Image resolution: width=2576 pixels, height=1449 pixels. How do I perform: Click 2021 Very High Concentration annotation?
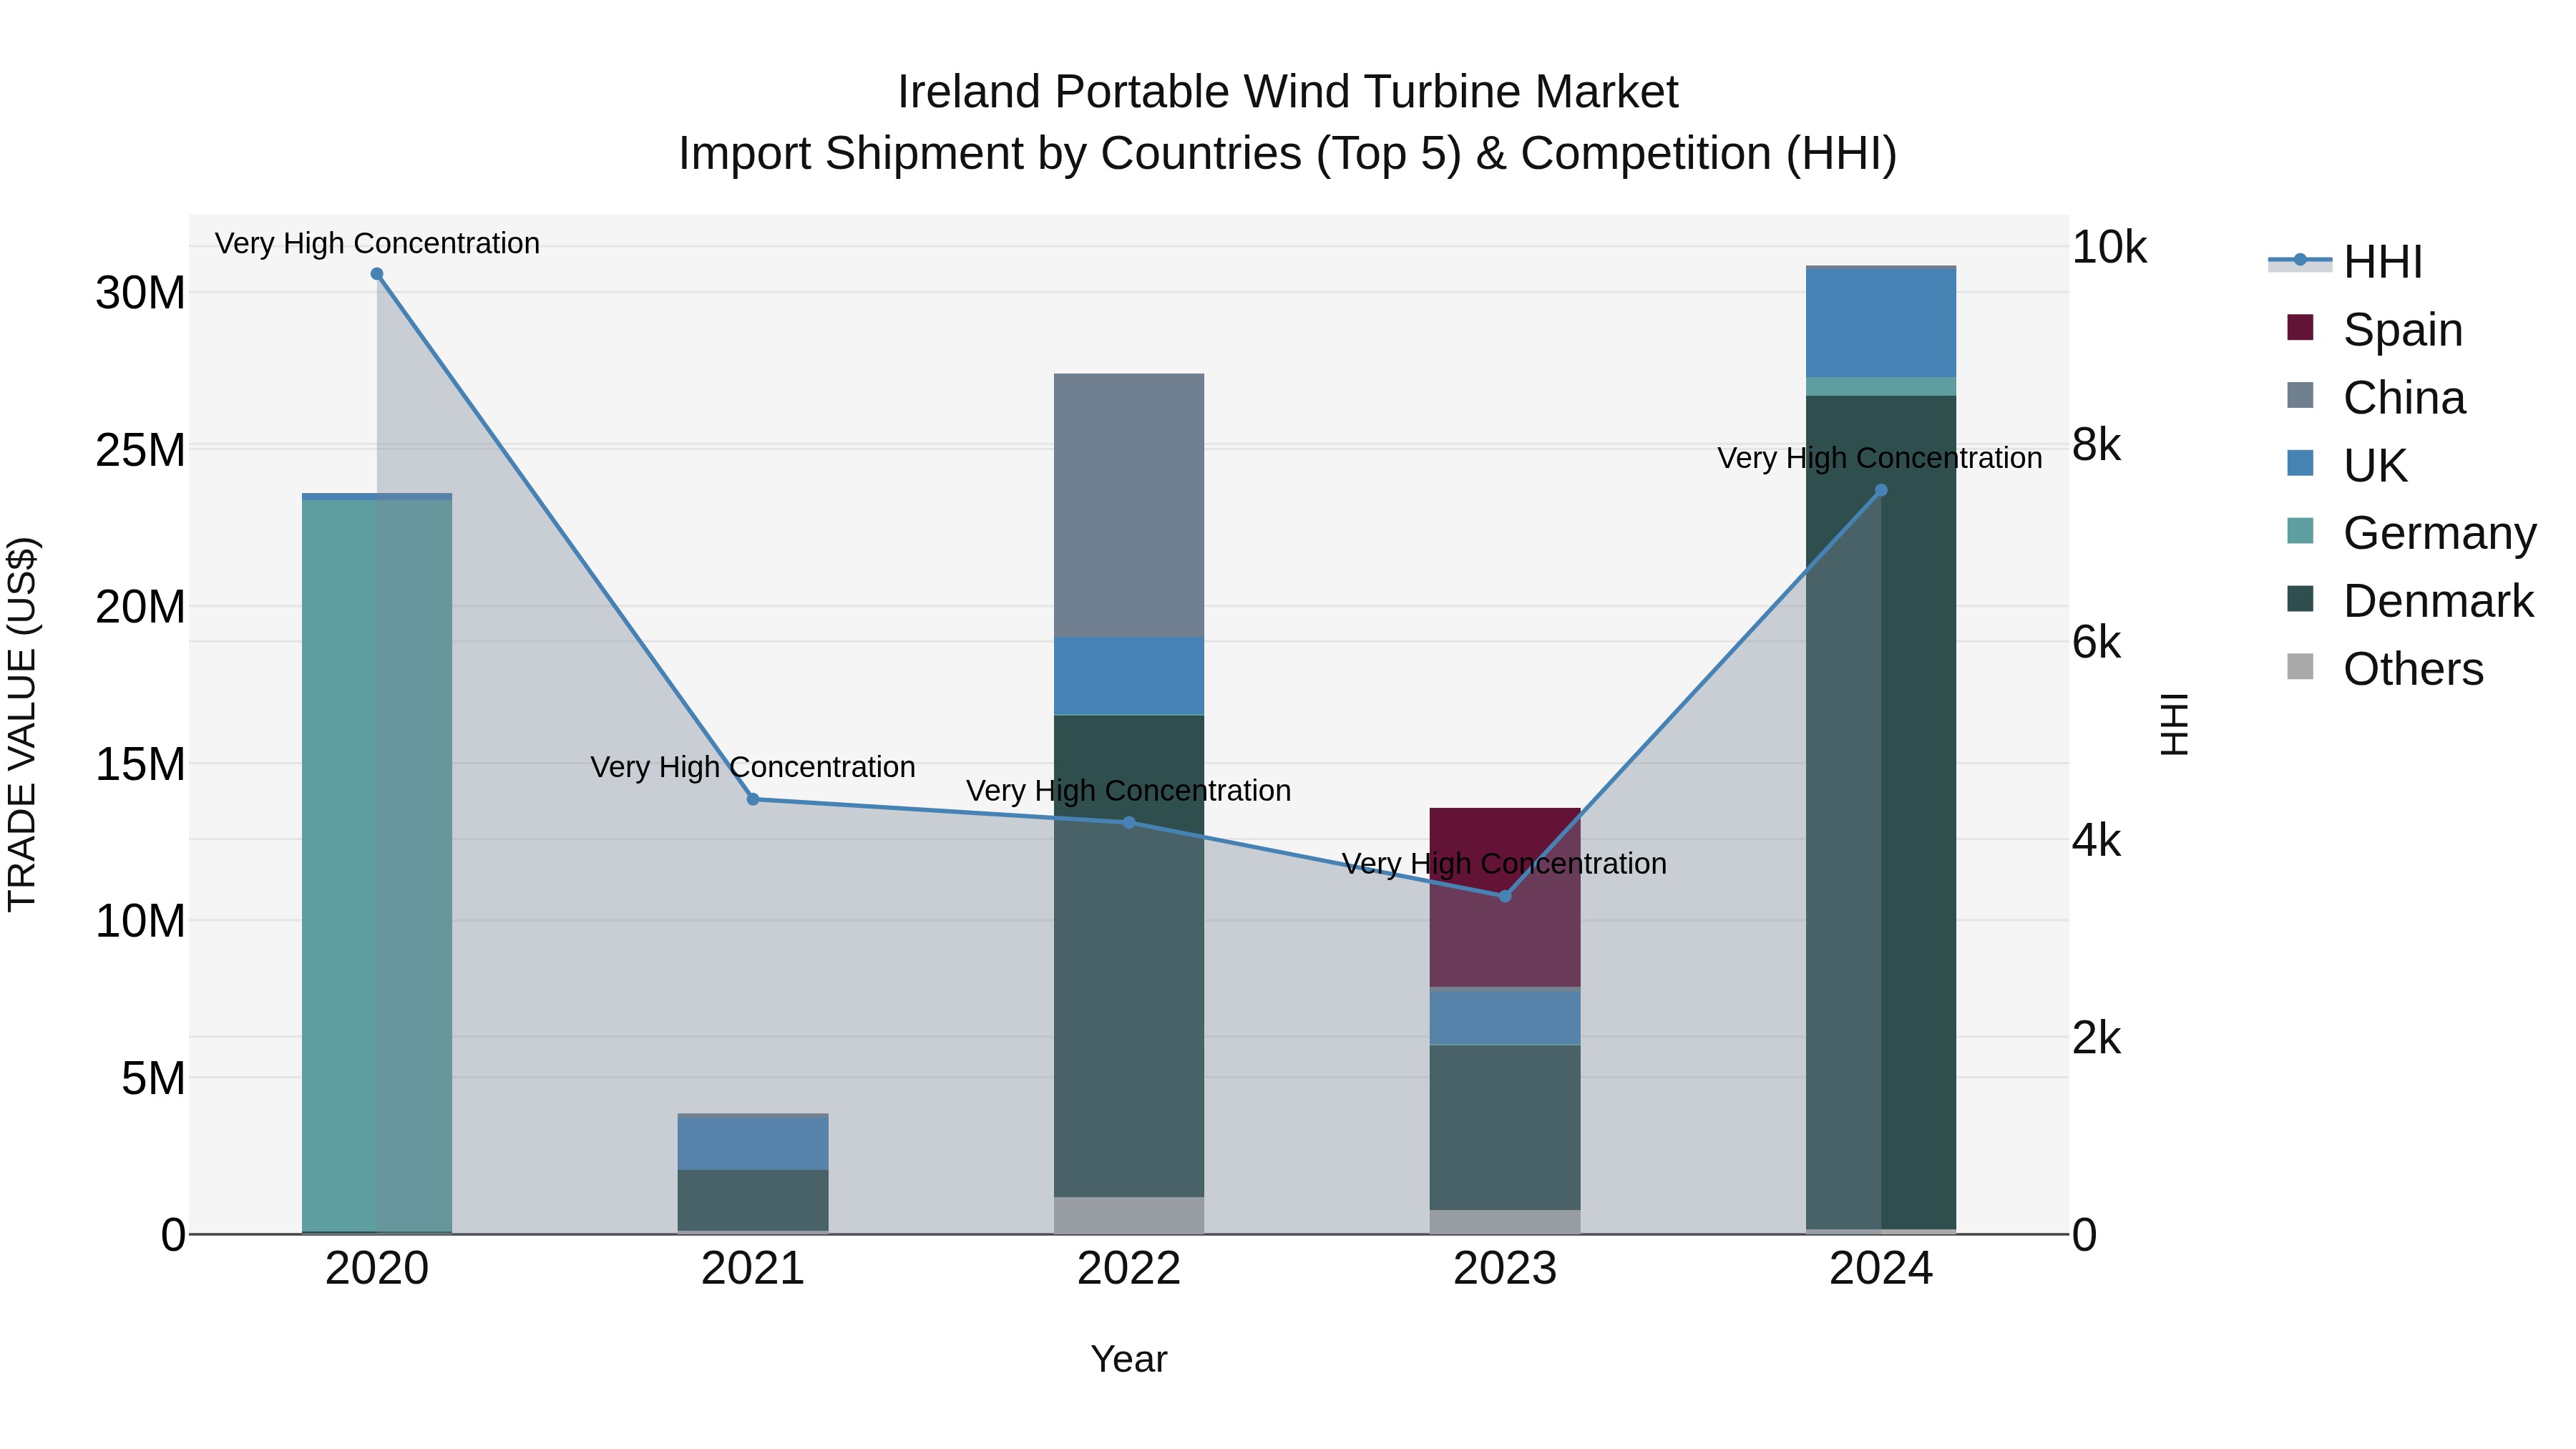[753, 767]
